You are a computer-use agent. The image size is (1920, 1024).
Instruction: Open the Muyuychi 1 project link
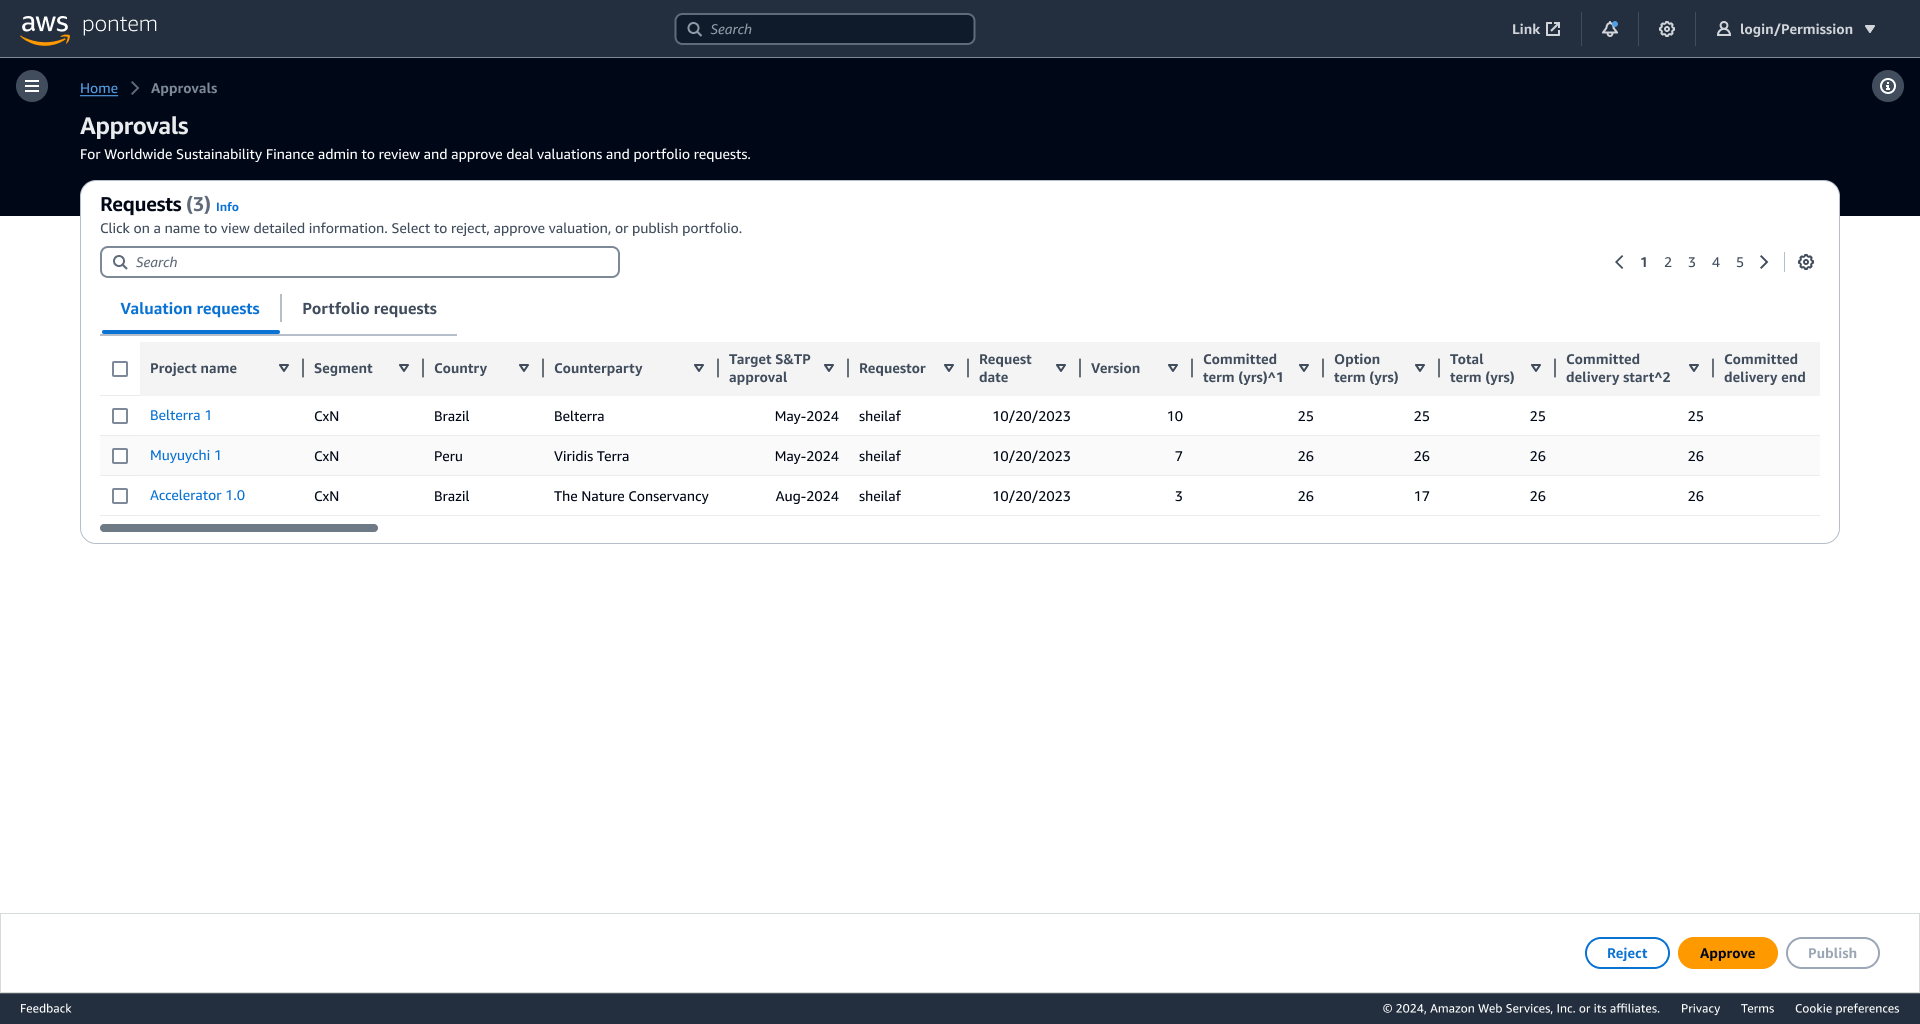pos(186,455)
